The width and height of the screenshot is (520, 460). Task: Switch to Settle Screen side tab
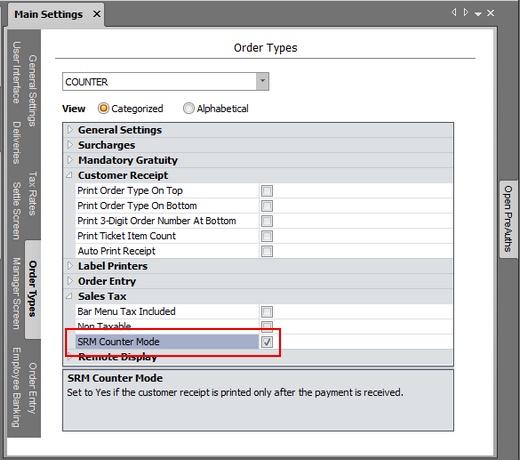(x=16, y=211)
